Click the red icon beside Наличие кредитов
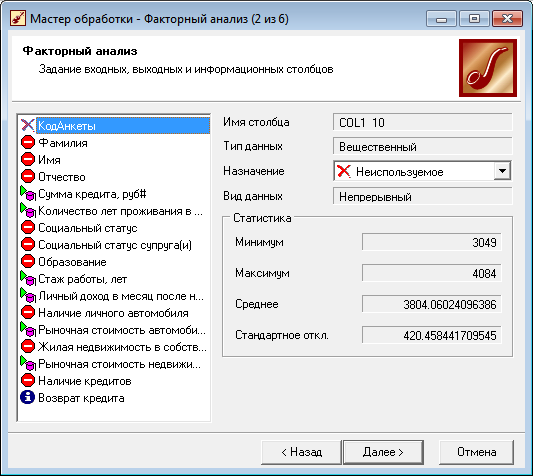 tap(28, 380)
